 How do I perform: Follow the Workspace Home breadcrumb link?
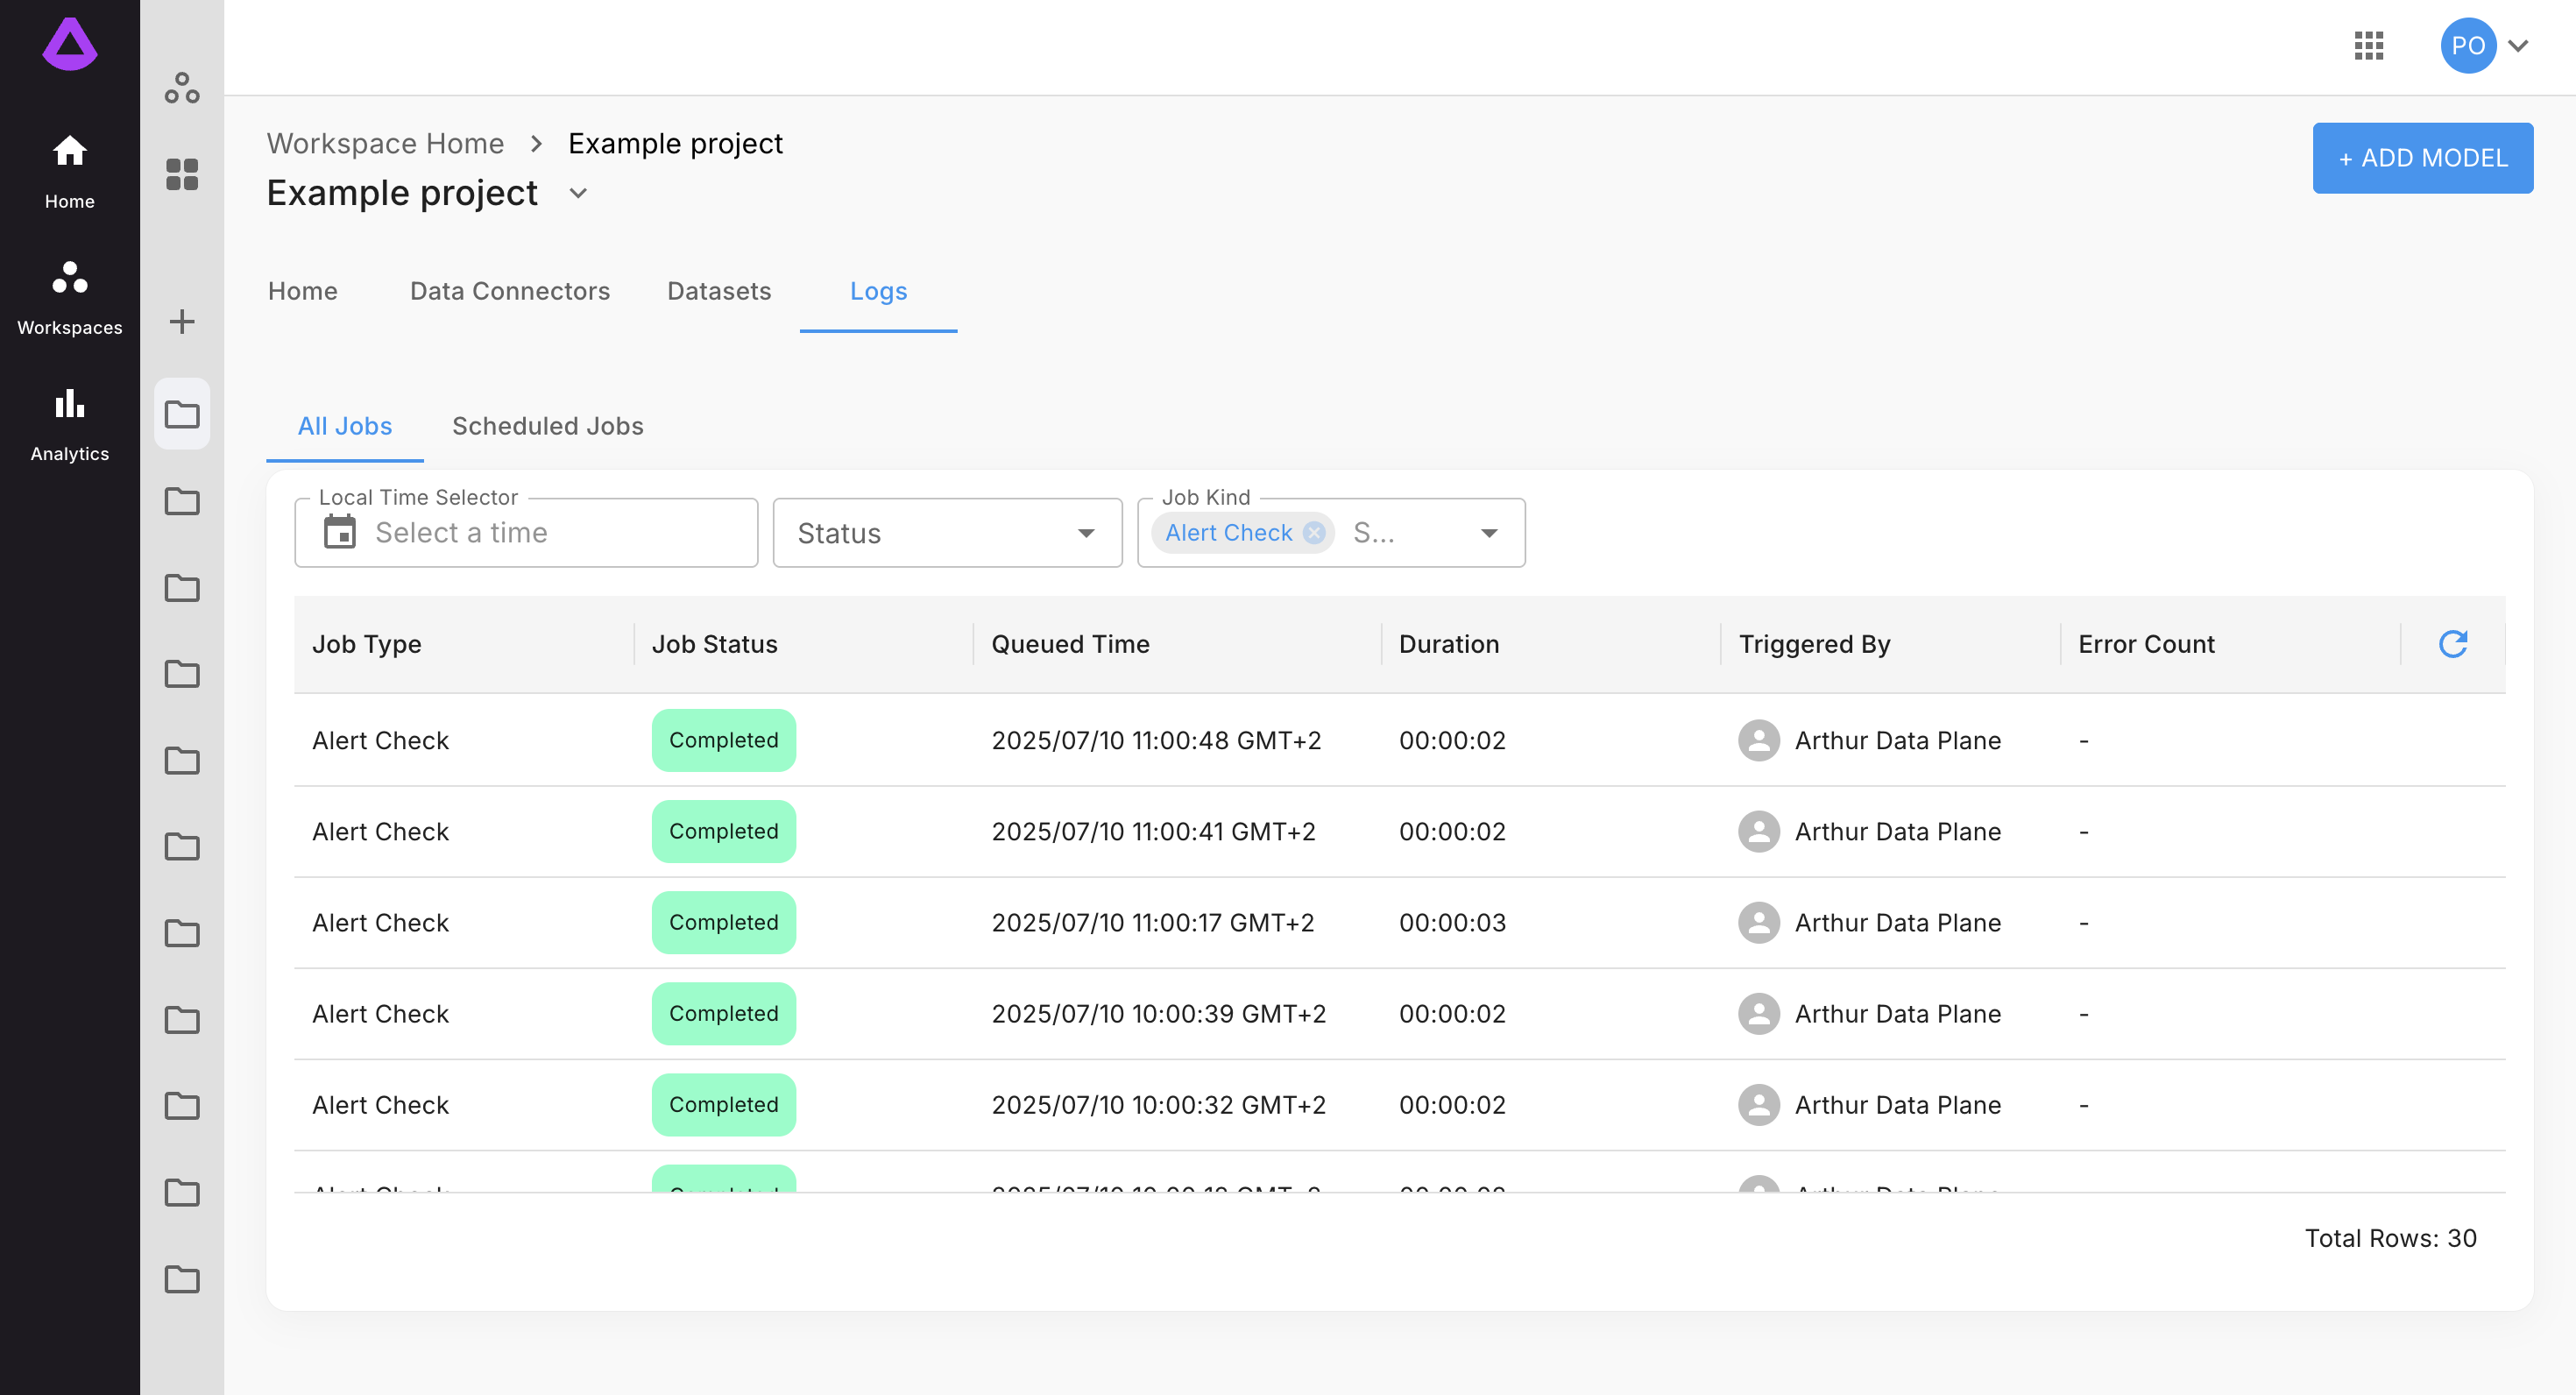coord(385,143)
